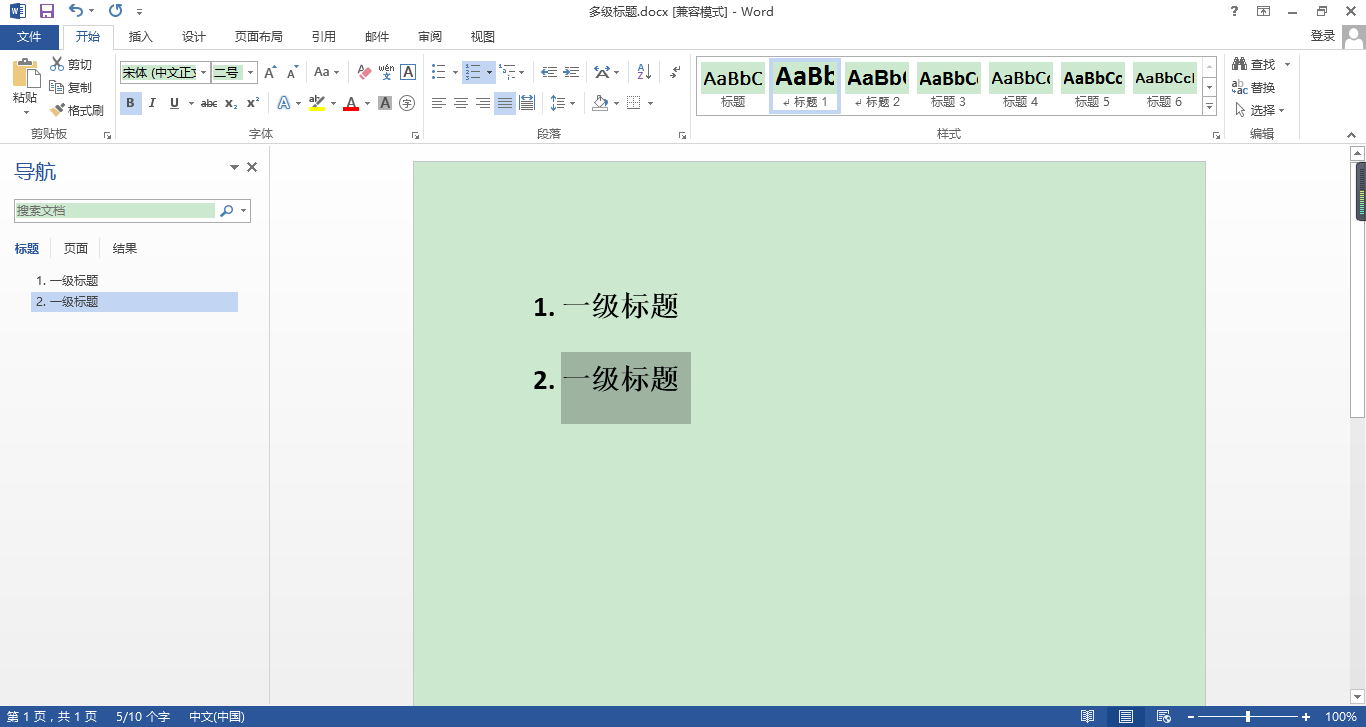This screenshot has width=1366, height=727.
Task: Switch to Web Layout view icon
Action: [1163, 717]
